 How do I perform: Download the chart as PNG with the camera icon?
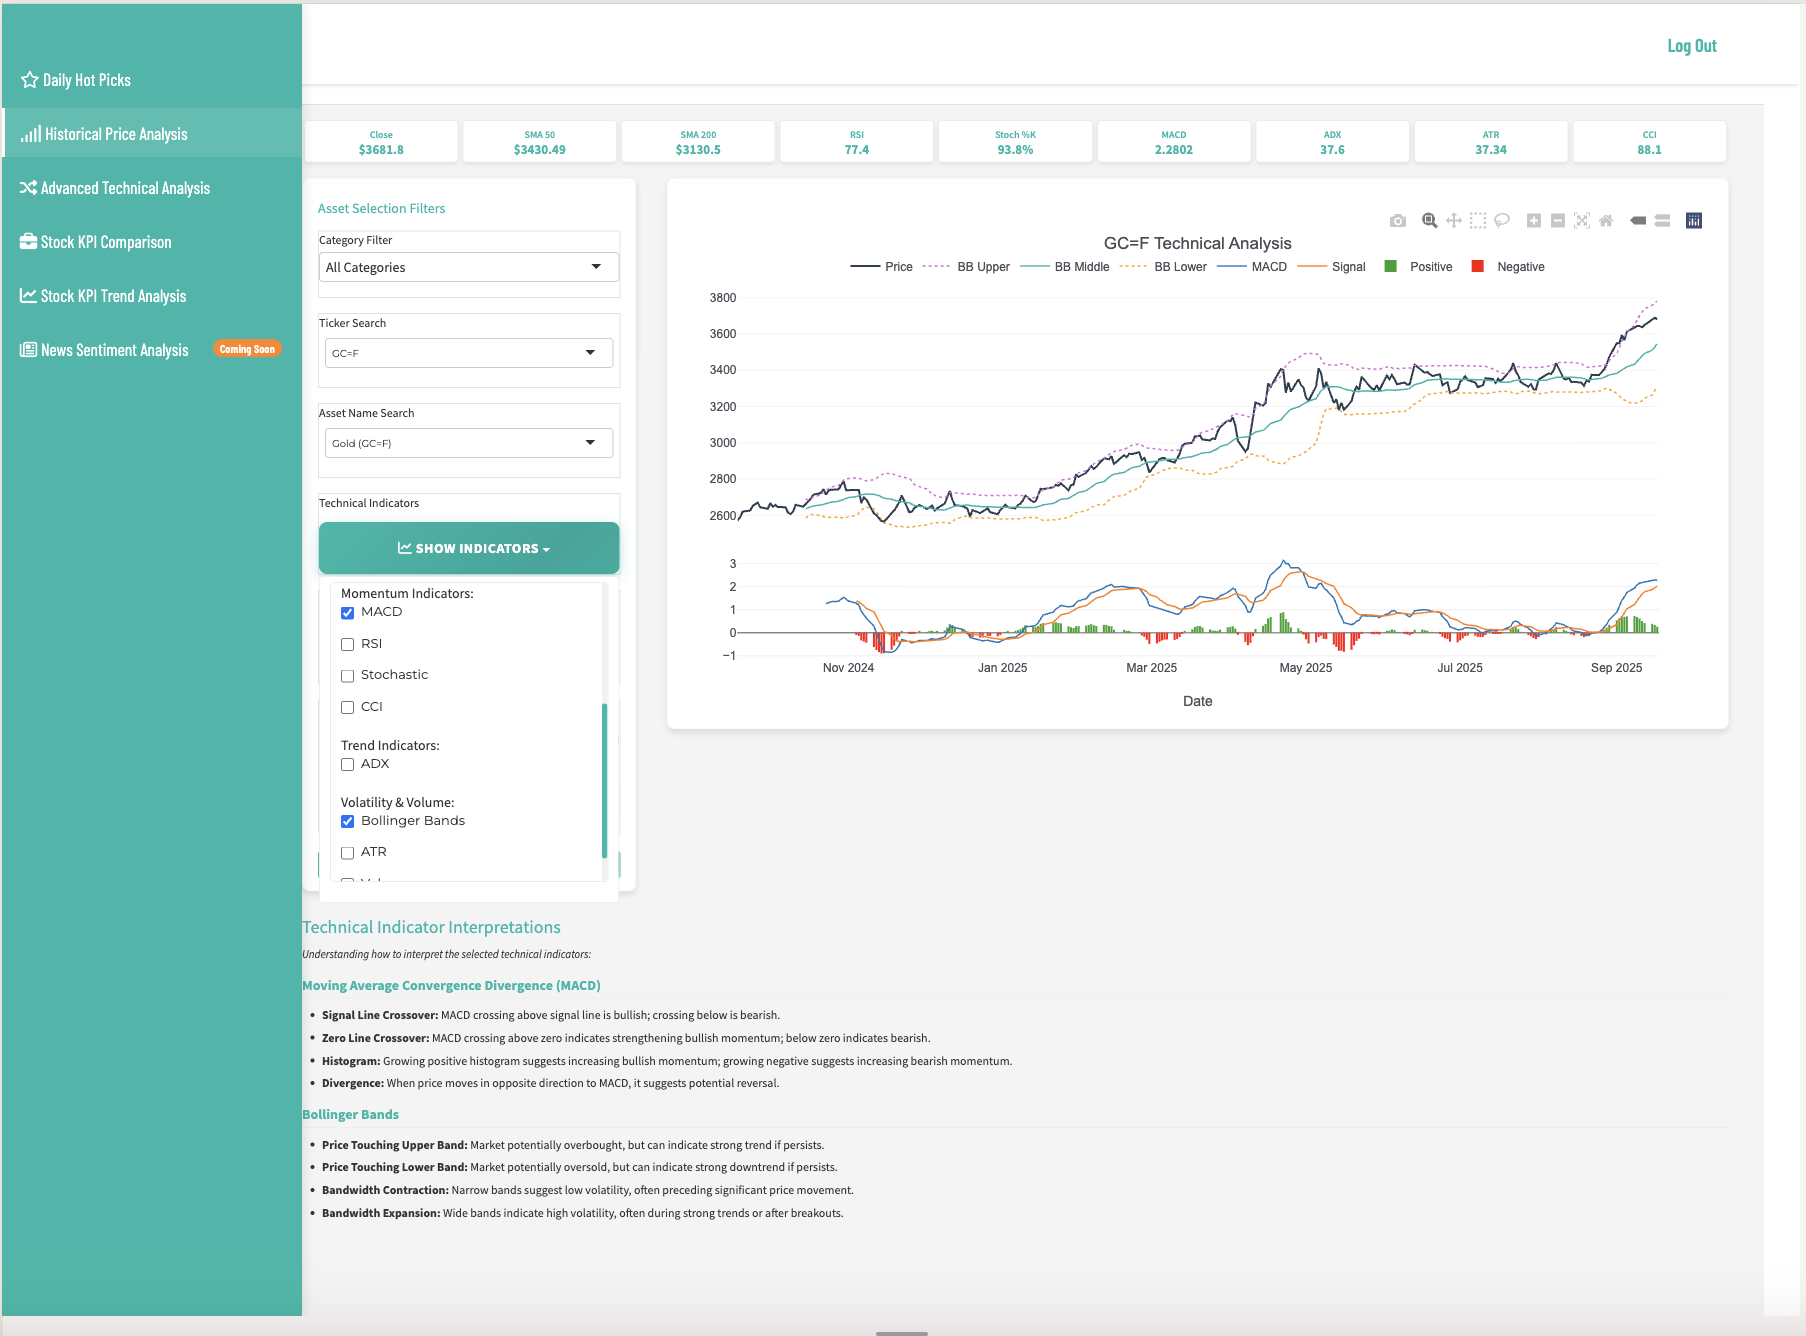point(1398,221)
